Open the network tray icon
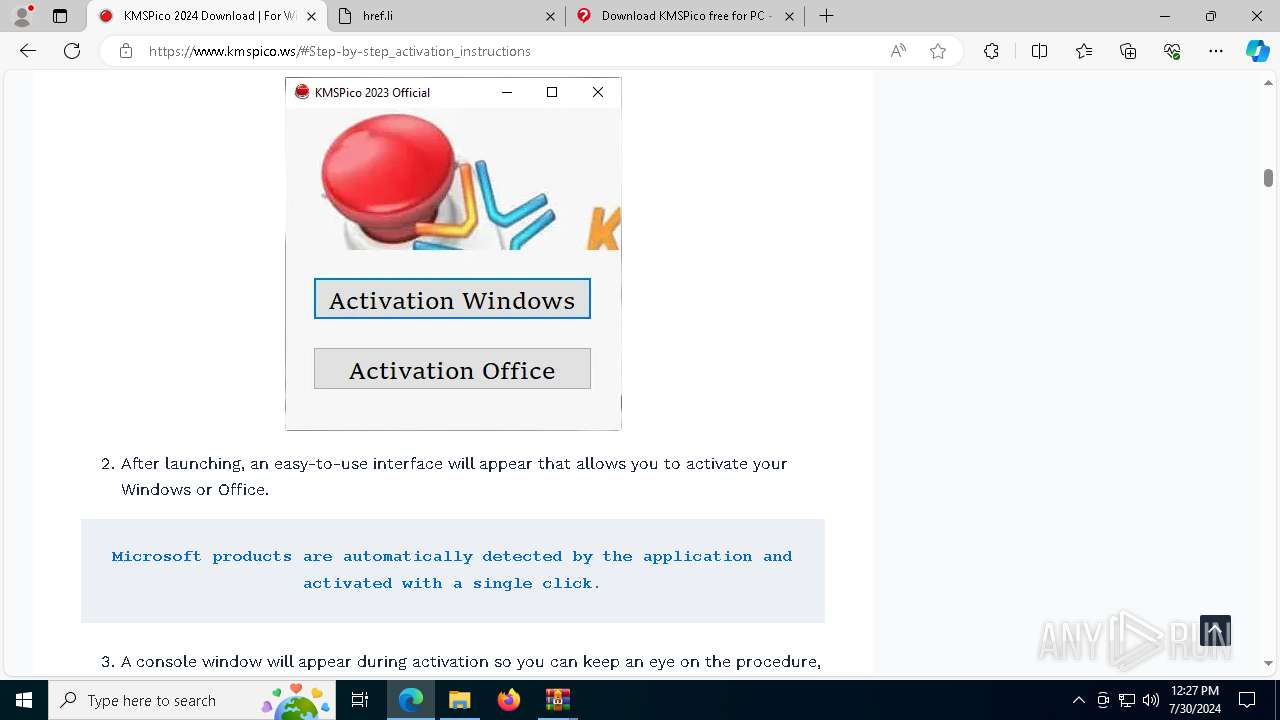This screenshot has height=720, width=1280. 1127,700
